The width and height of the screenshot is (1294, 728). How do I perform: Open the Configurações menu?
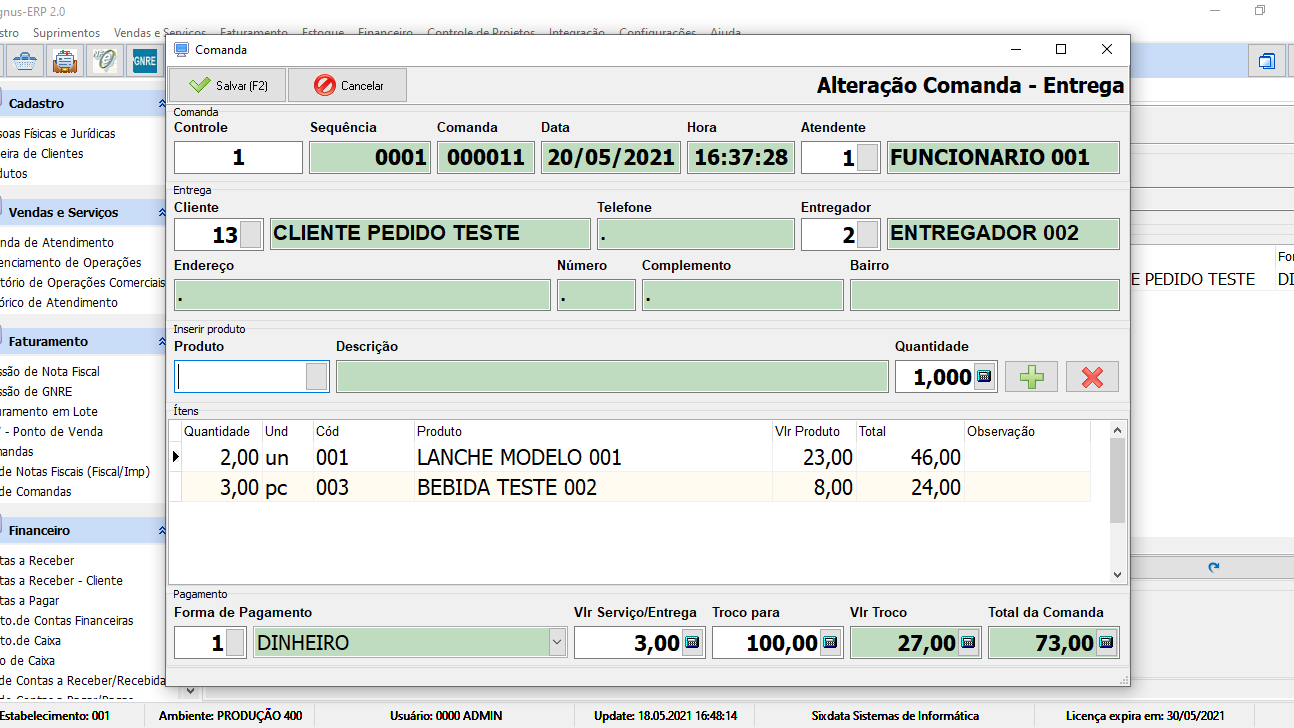[x=657, y=33]
